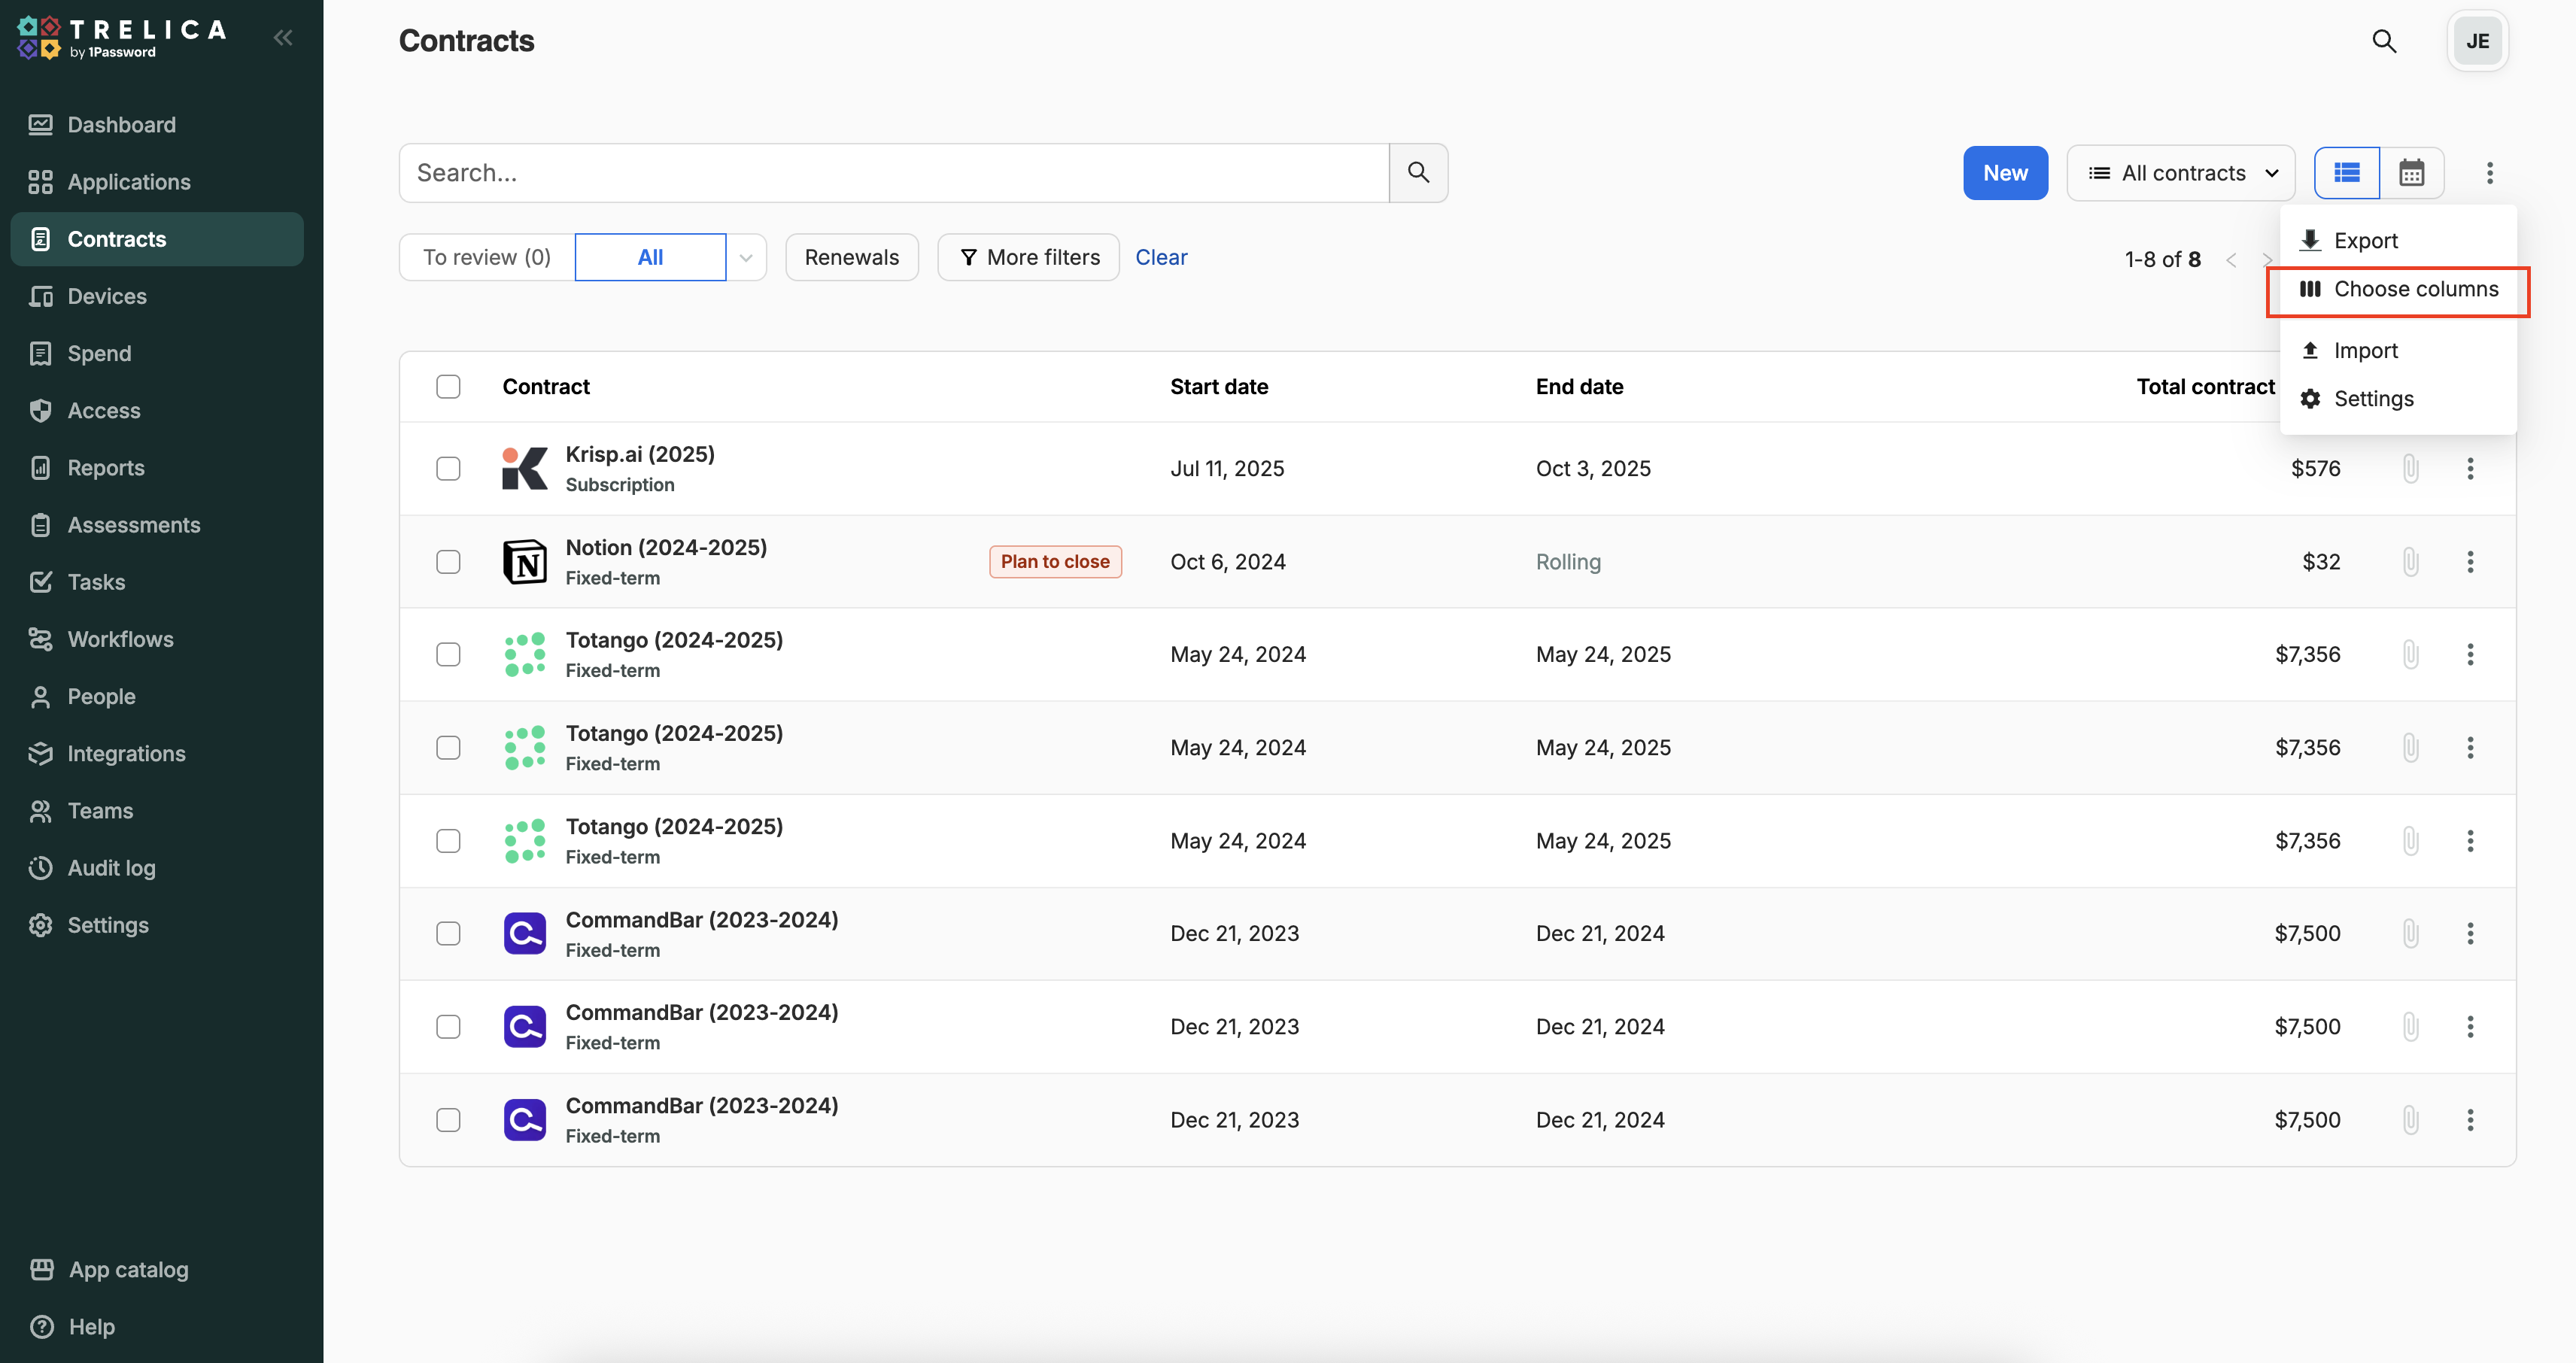Select Choose columns menu item
The image size is (2576, 1363).
tap(2415, 289)
